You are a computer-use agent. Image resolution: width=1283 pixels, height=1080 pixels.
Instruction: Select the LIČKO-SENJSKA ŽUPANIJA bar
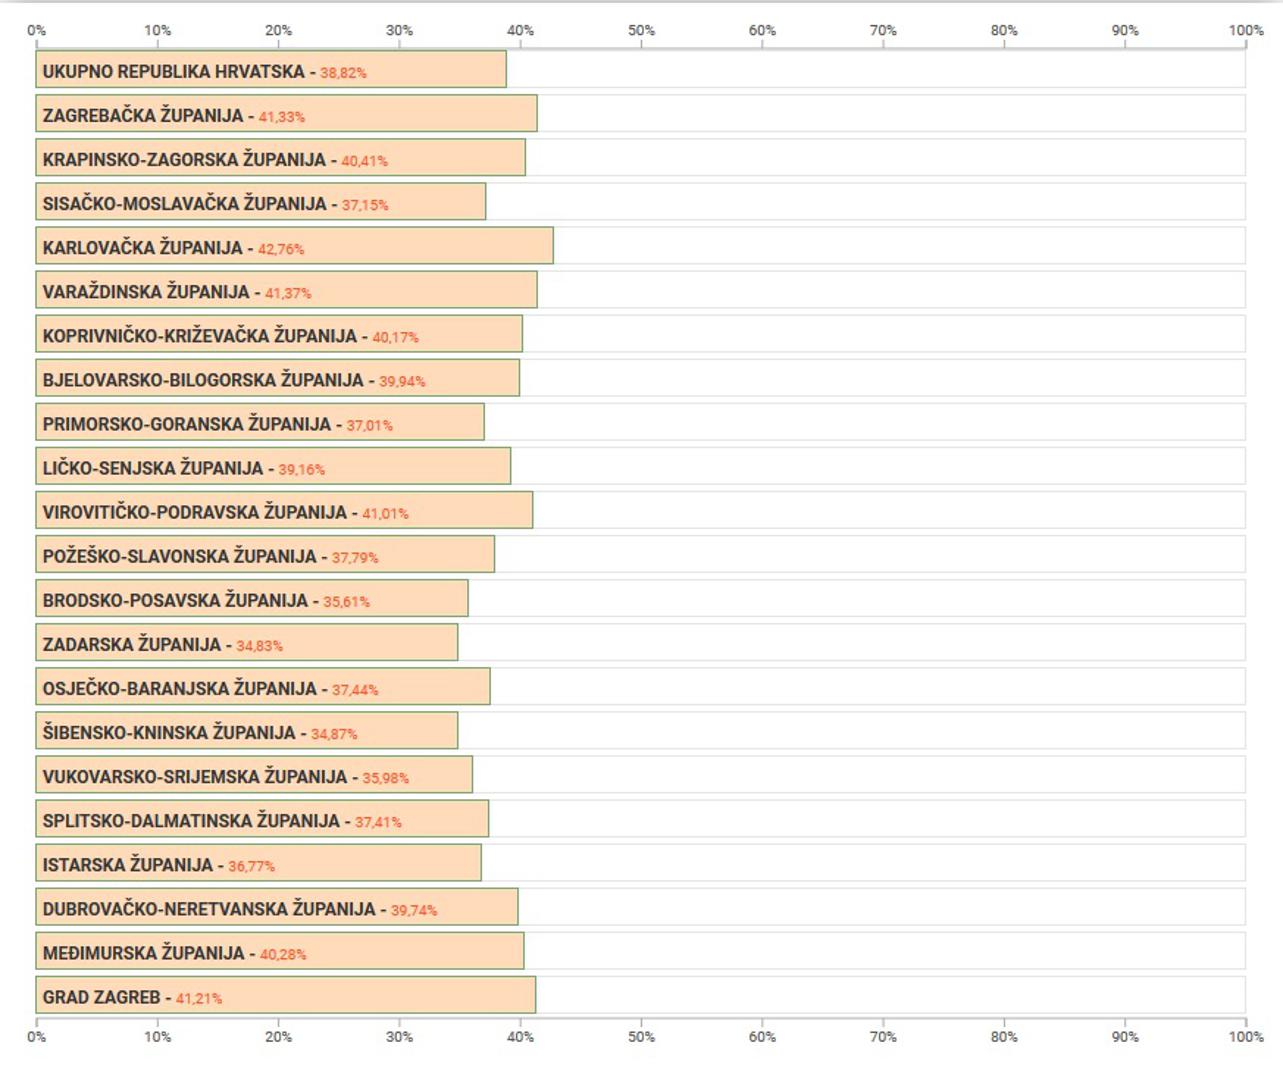[x=273, y=466]
